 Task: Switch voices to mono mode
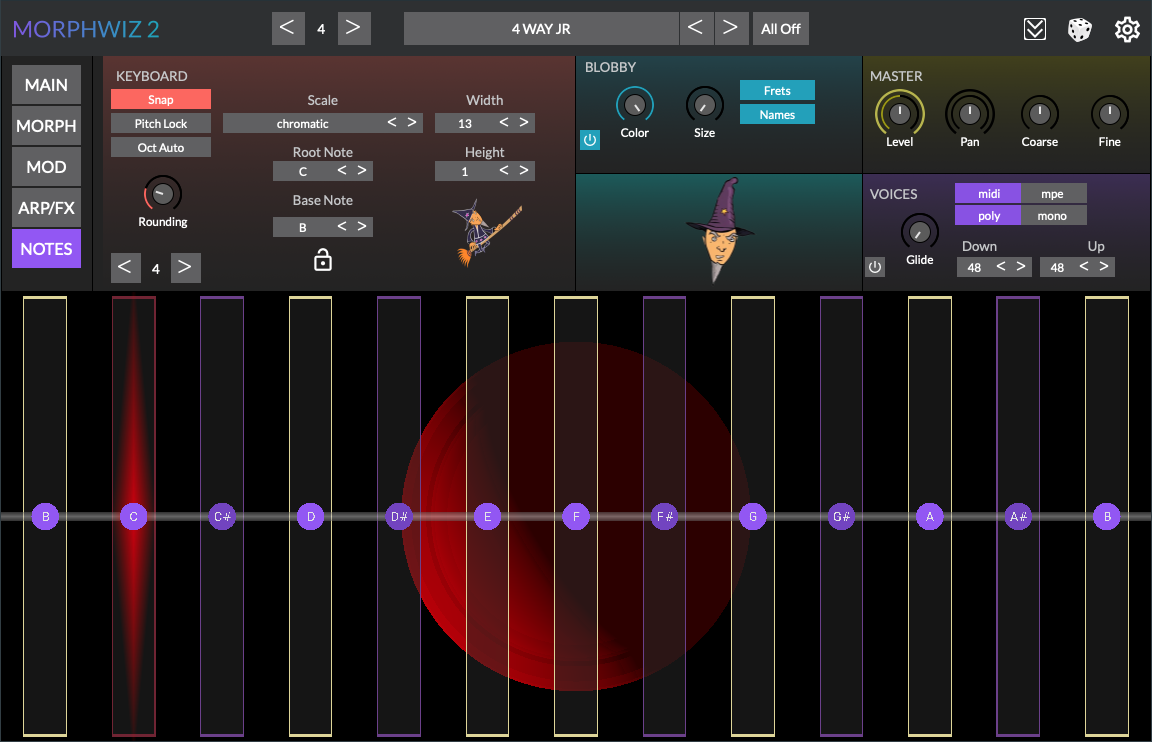click(x=1053, y=216)
